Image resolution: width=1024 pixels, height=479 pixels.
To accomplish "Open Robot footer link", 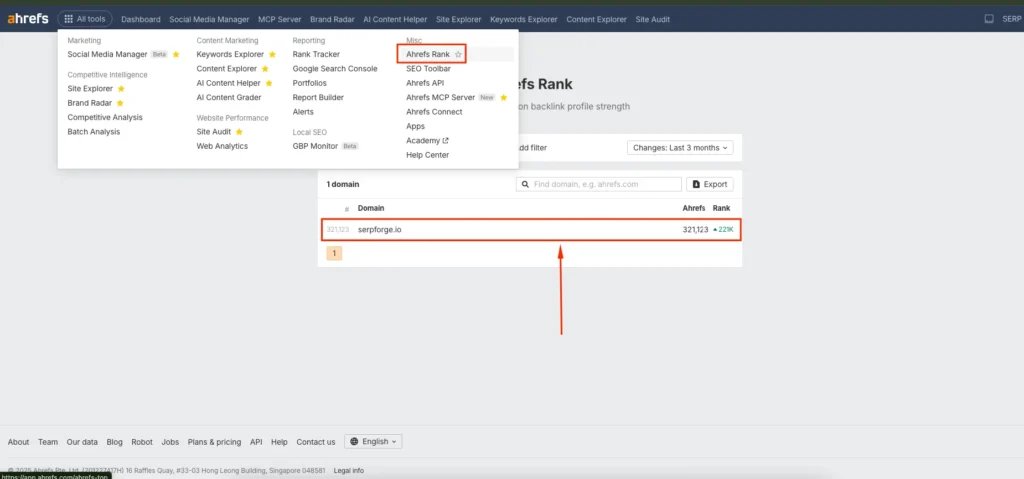I will coord(142,442).
